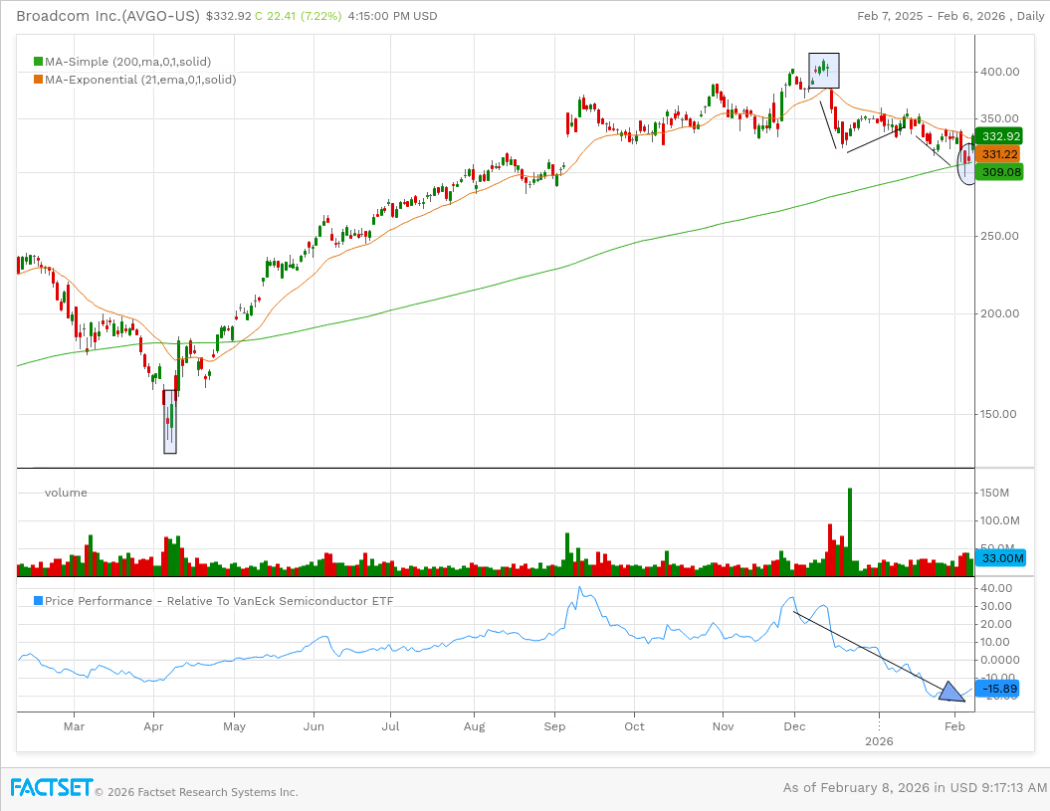The height and width of the screenshot is (811, 1050).
Task: Click the 2026 year label on time axis
Action: click(x=879, y=741)
